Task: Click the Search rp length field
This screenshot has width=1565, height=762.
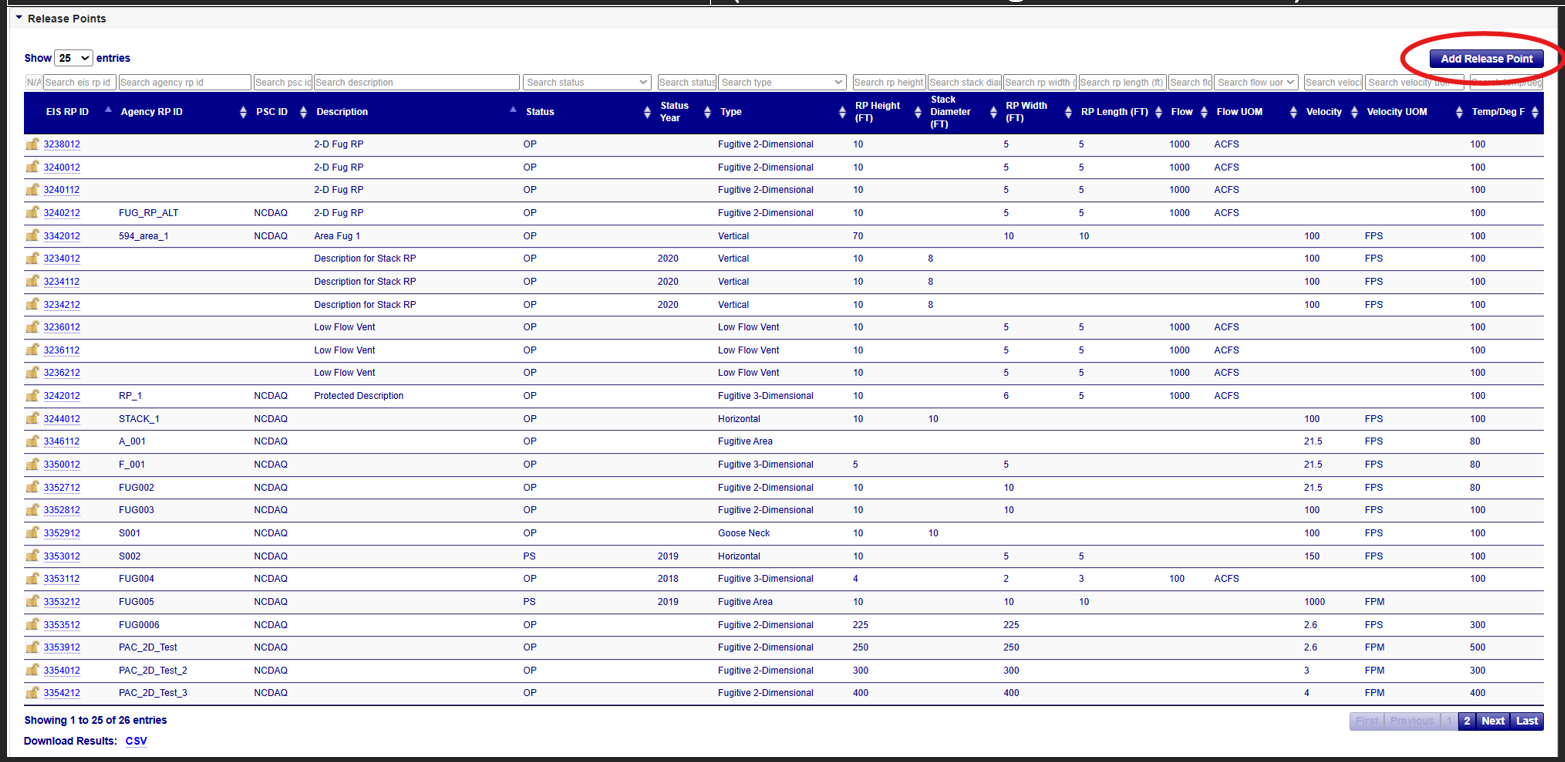Action: (1122, 82)
